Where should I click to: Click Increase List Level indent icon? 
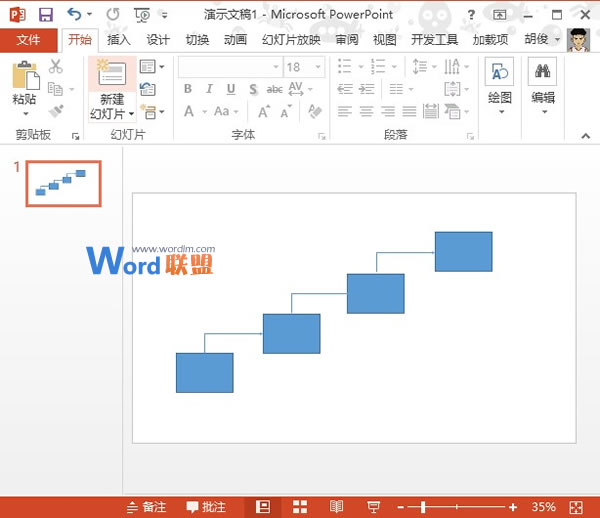tap(367, 89)
